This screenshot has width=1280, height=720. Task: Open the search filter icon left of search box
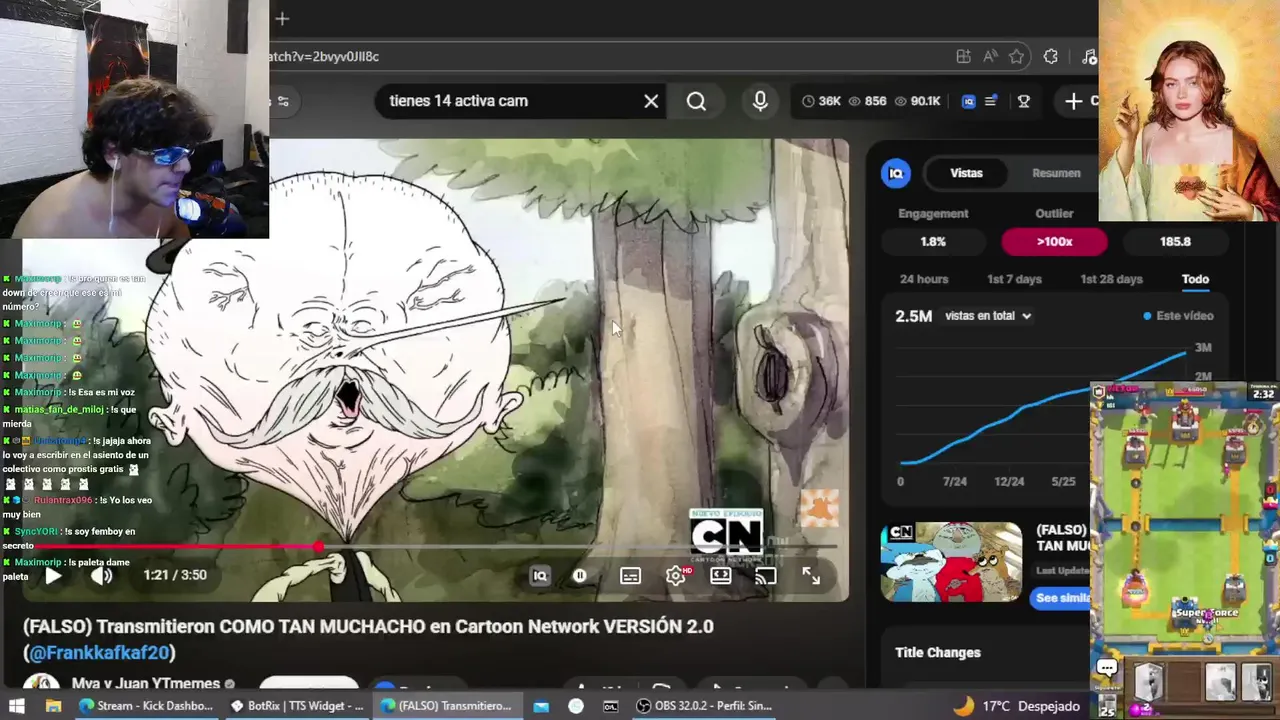point(282,101)
